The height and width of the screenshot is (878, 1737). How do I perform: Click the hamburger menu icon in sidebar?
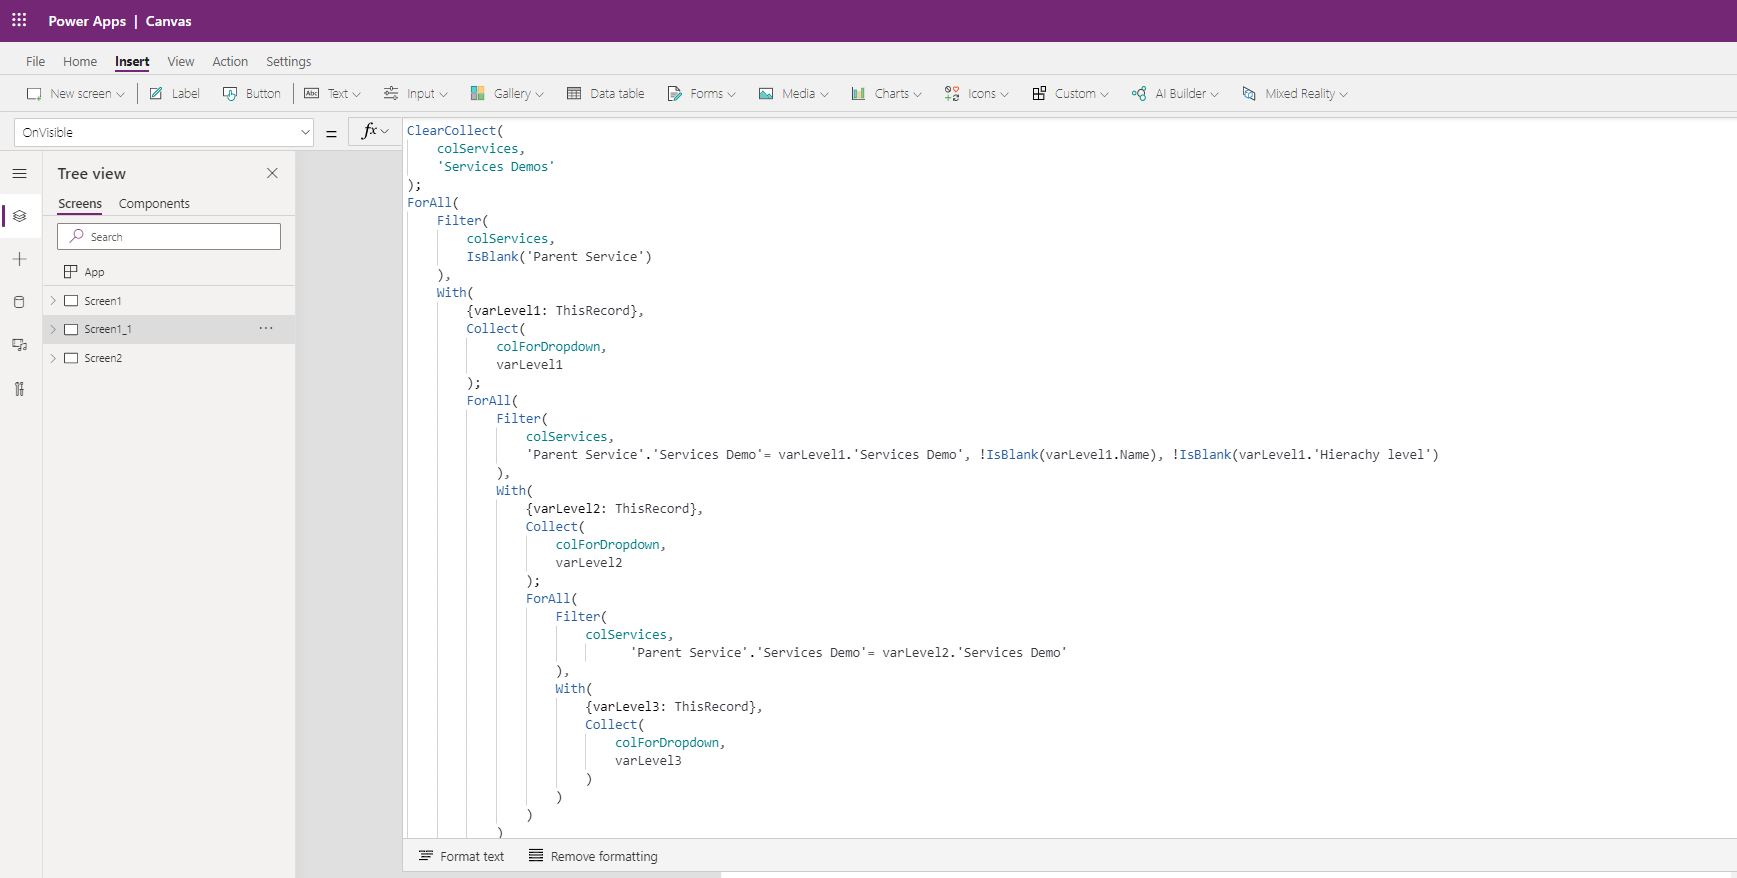click(x=19, y=174)
